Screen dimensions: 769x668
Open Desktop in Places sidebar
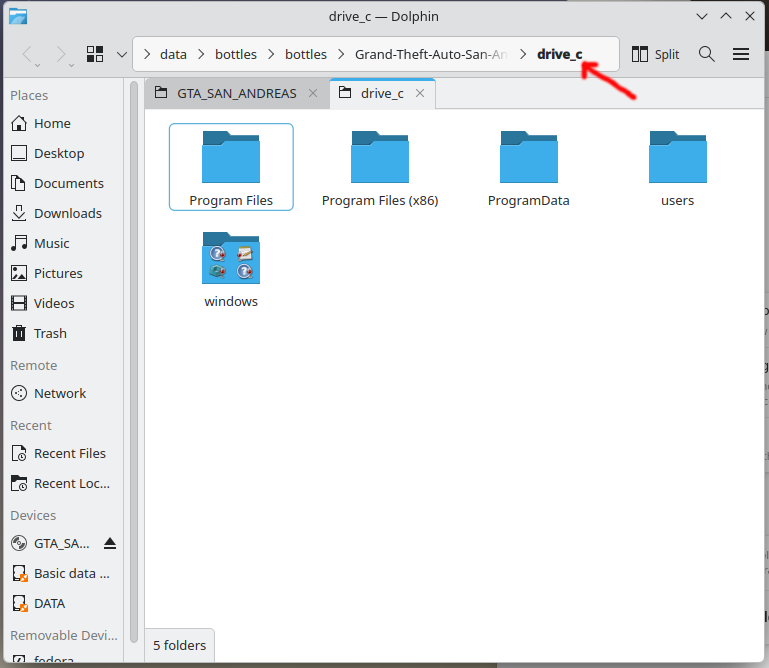coord(64,154)
